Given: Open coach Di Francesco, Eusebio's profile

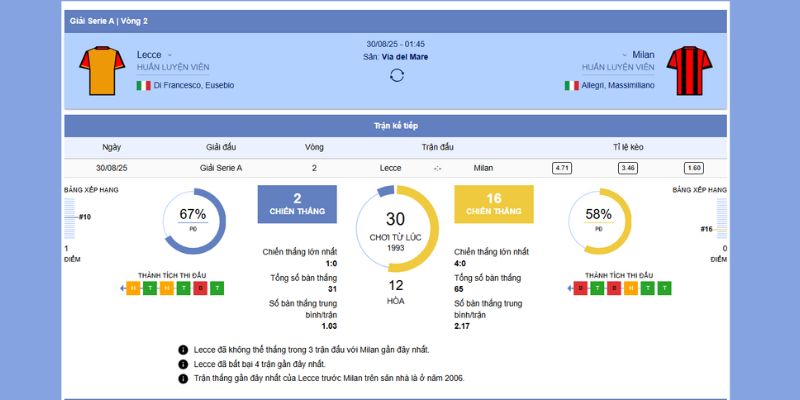Looking at the screenshot, I should pos(193,86).
